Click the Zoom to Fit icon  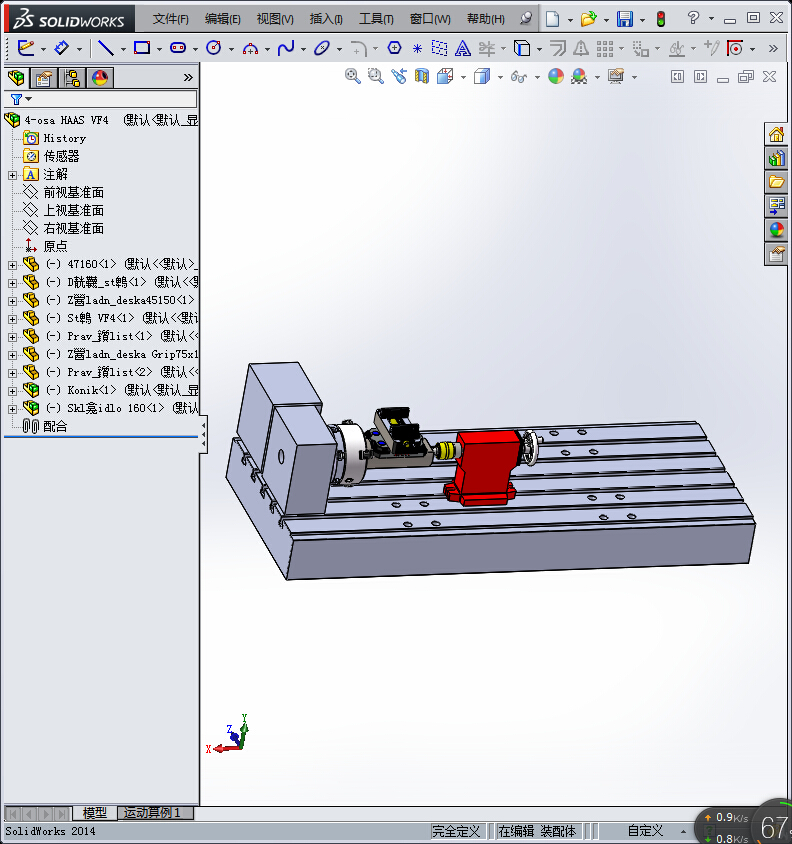pos(353,76)
